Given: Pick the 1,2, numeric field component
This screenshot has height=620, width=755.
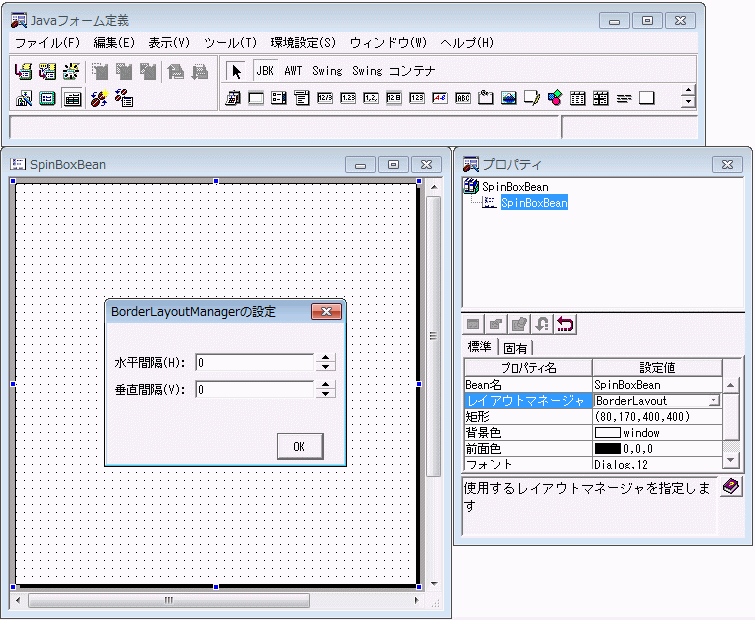Looking at the screenshot, I should click(x=371, y=98).
